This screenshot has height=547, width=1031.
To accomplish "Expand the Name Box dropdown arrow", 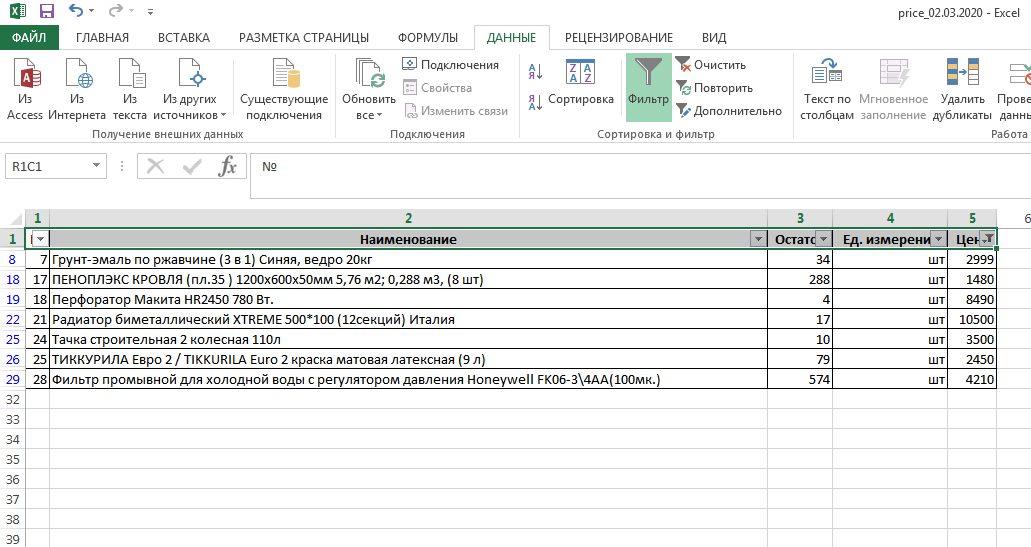I will (x=97, y=166).
